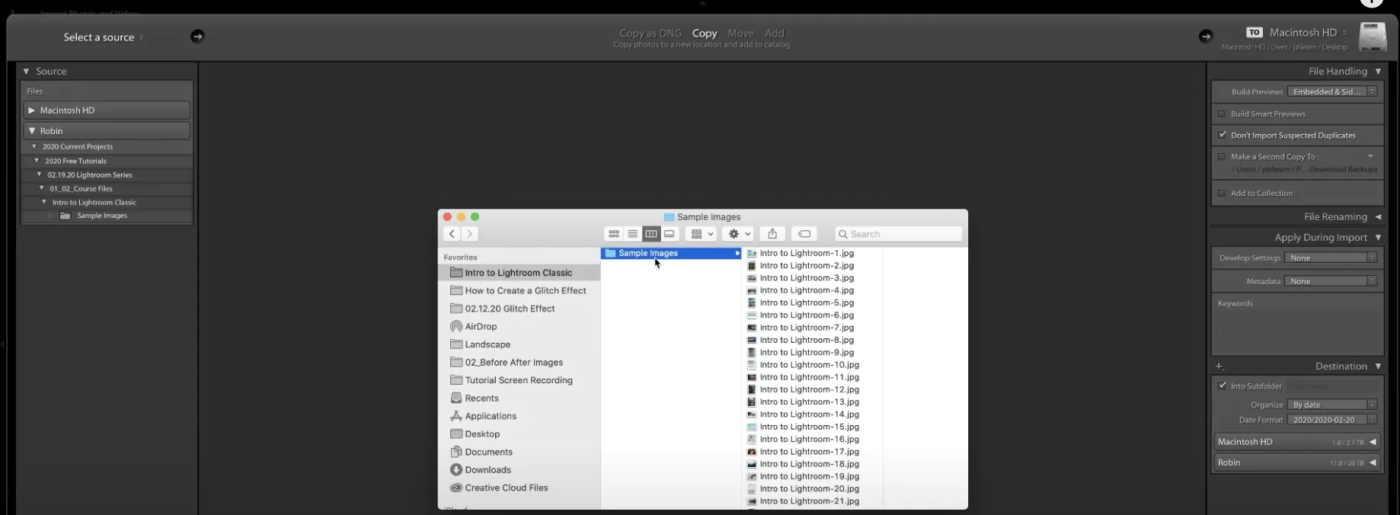Open the Build Previews dropdown
1400x515 pixels.
[1332, 92]
